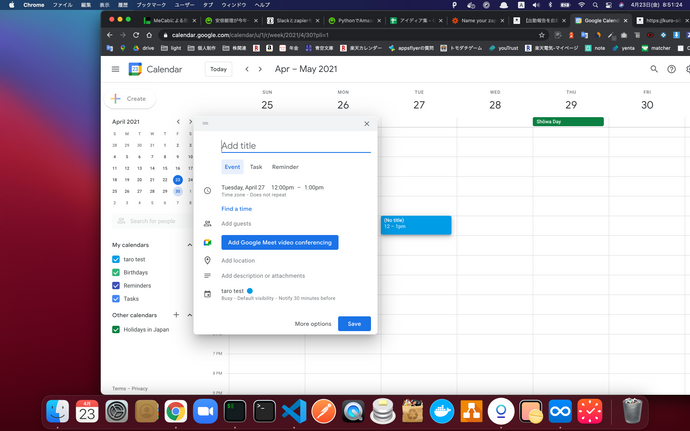Select the (No title) 12 – 1pm event block
The width and height of the screenshot is (690, 431).
click(x=416, y=225)
